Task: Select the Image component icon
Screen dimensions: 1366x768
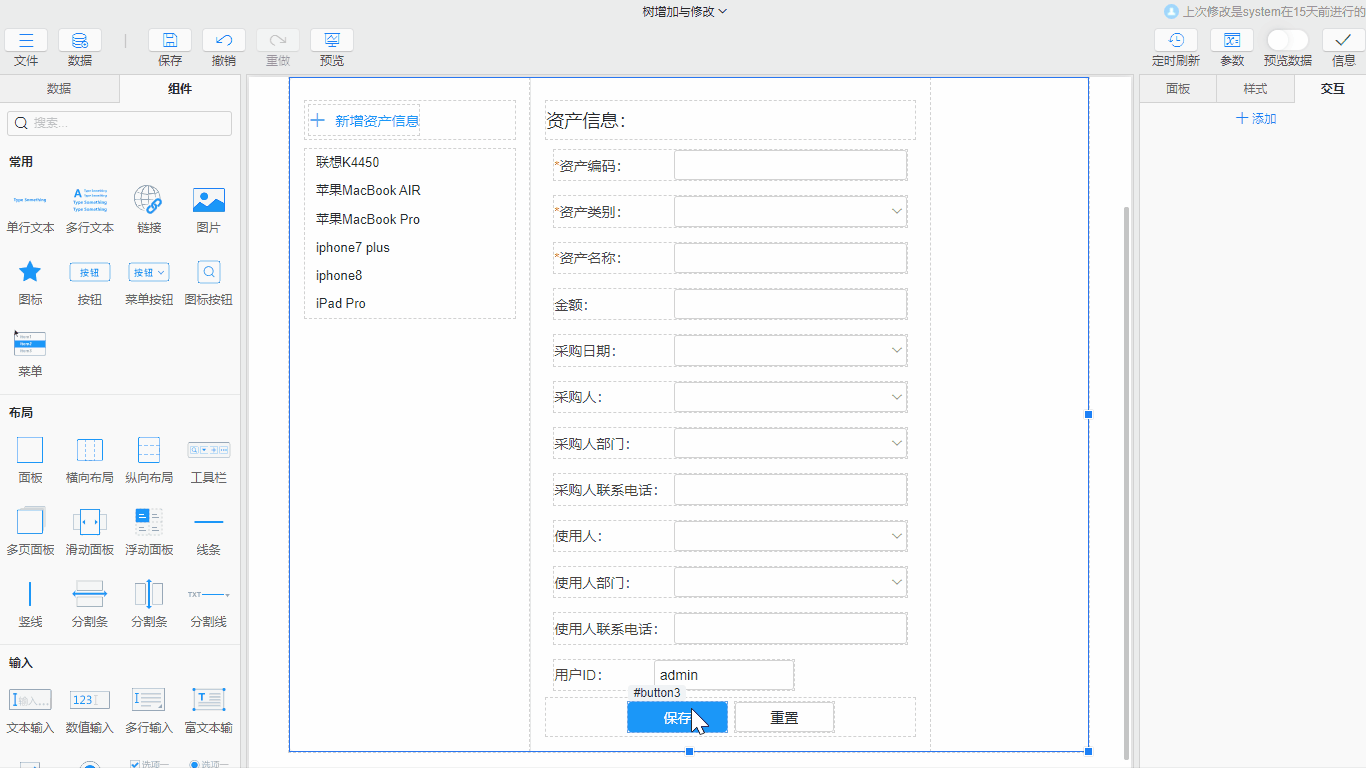Action: click(208, 200)
